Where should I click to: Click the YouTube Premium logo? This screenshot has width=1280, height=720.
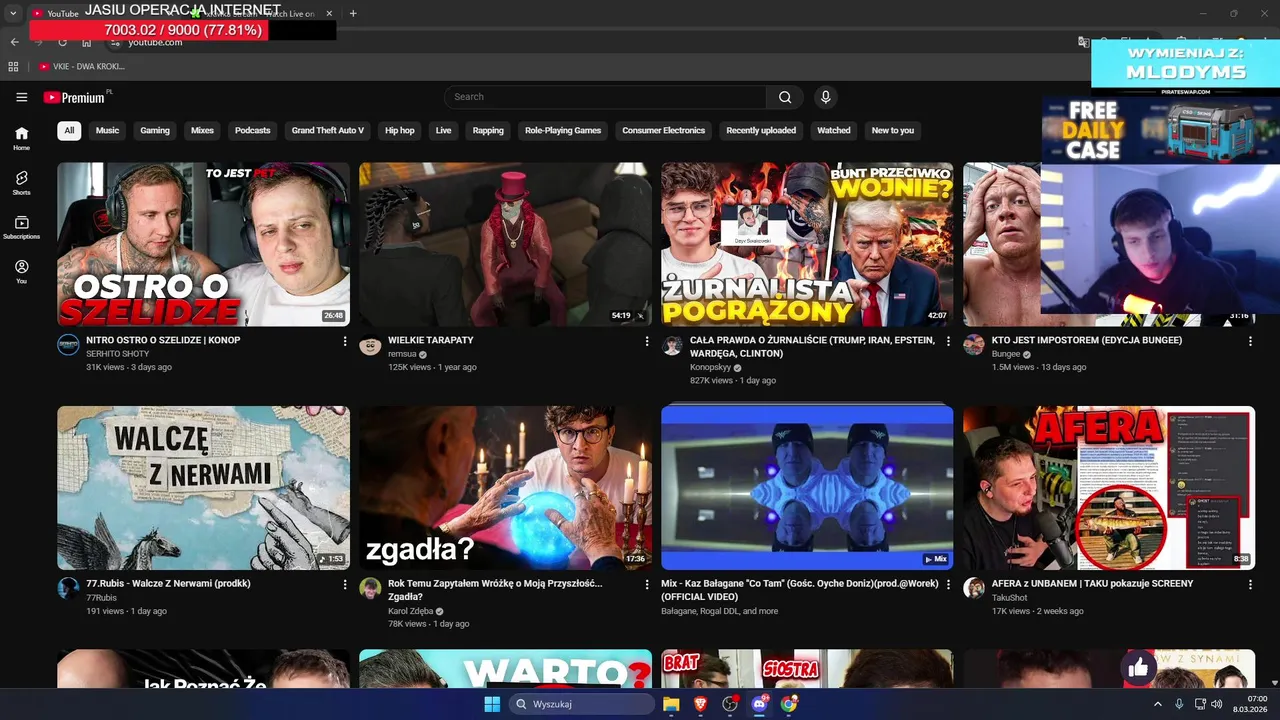coord(74,97)
